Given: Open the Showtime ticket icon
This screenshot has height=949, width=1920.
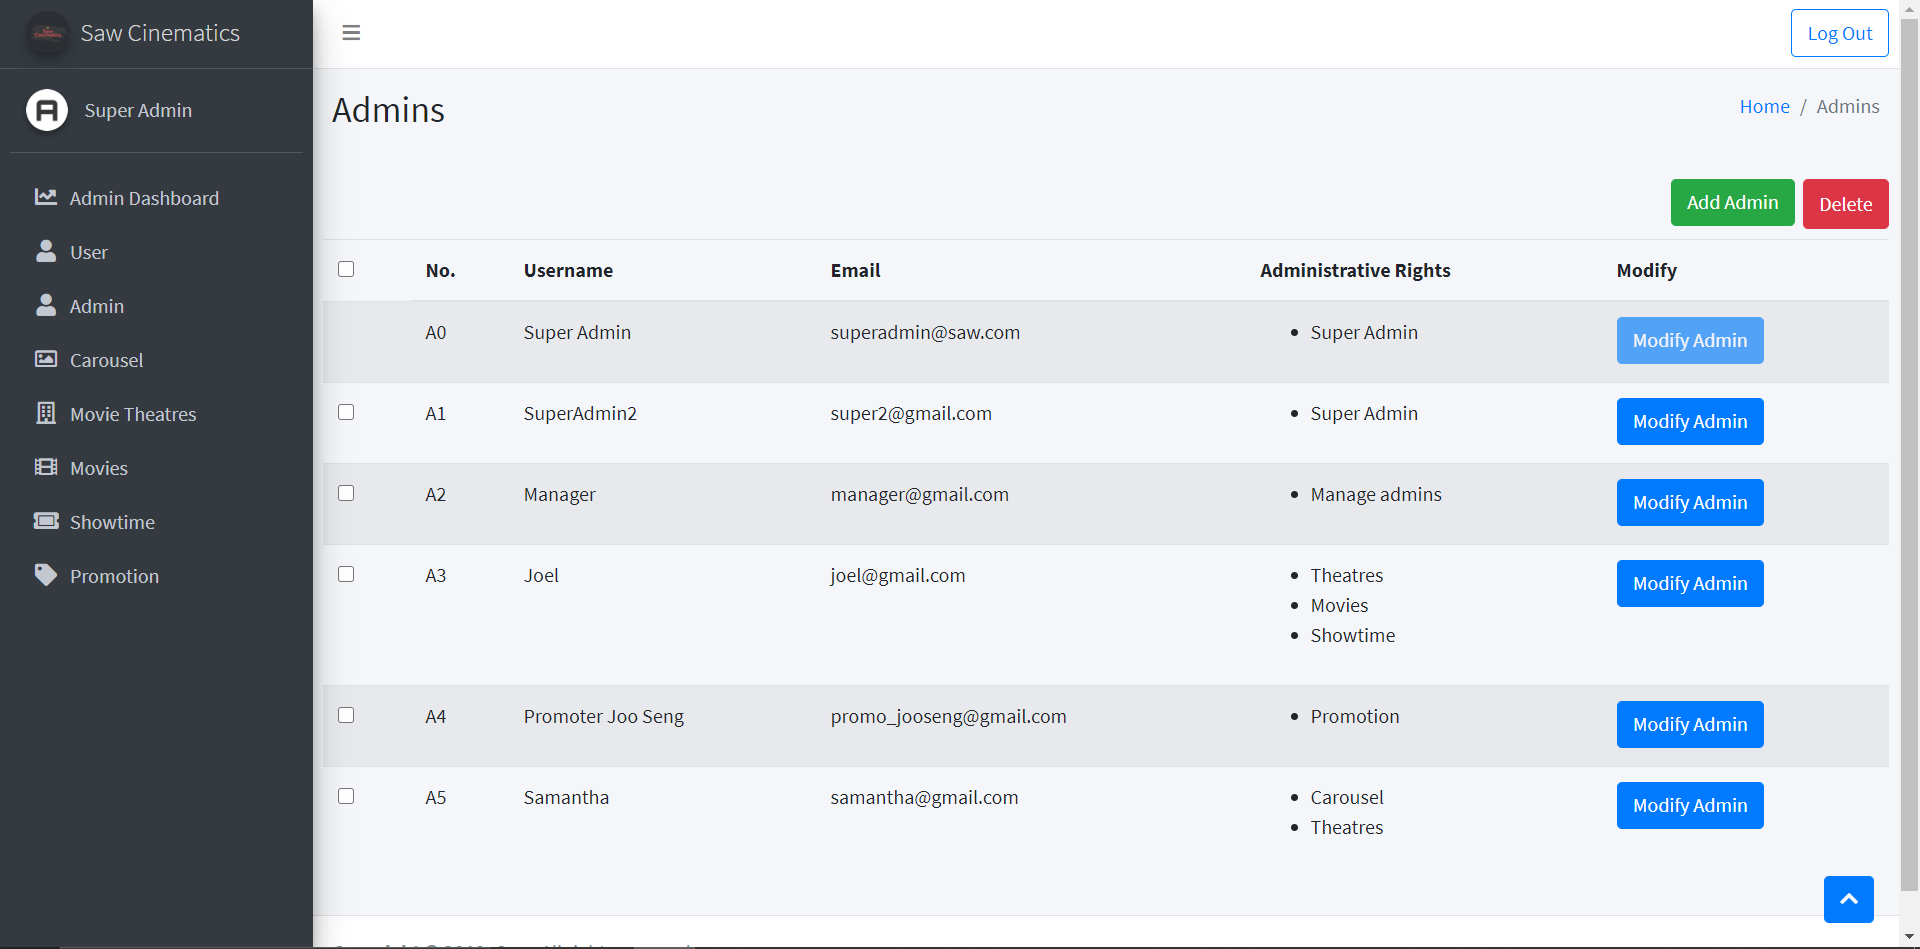Looking at the screenshot, I should pos(46,521).
